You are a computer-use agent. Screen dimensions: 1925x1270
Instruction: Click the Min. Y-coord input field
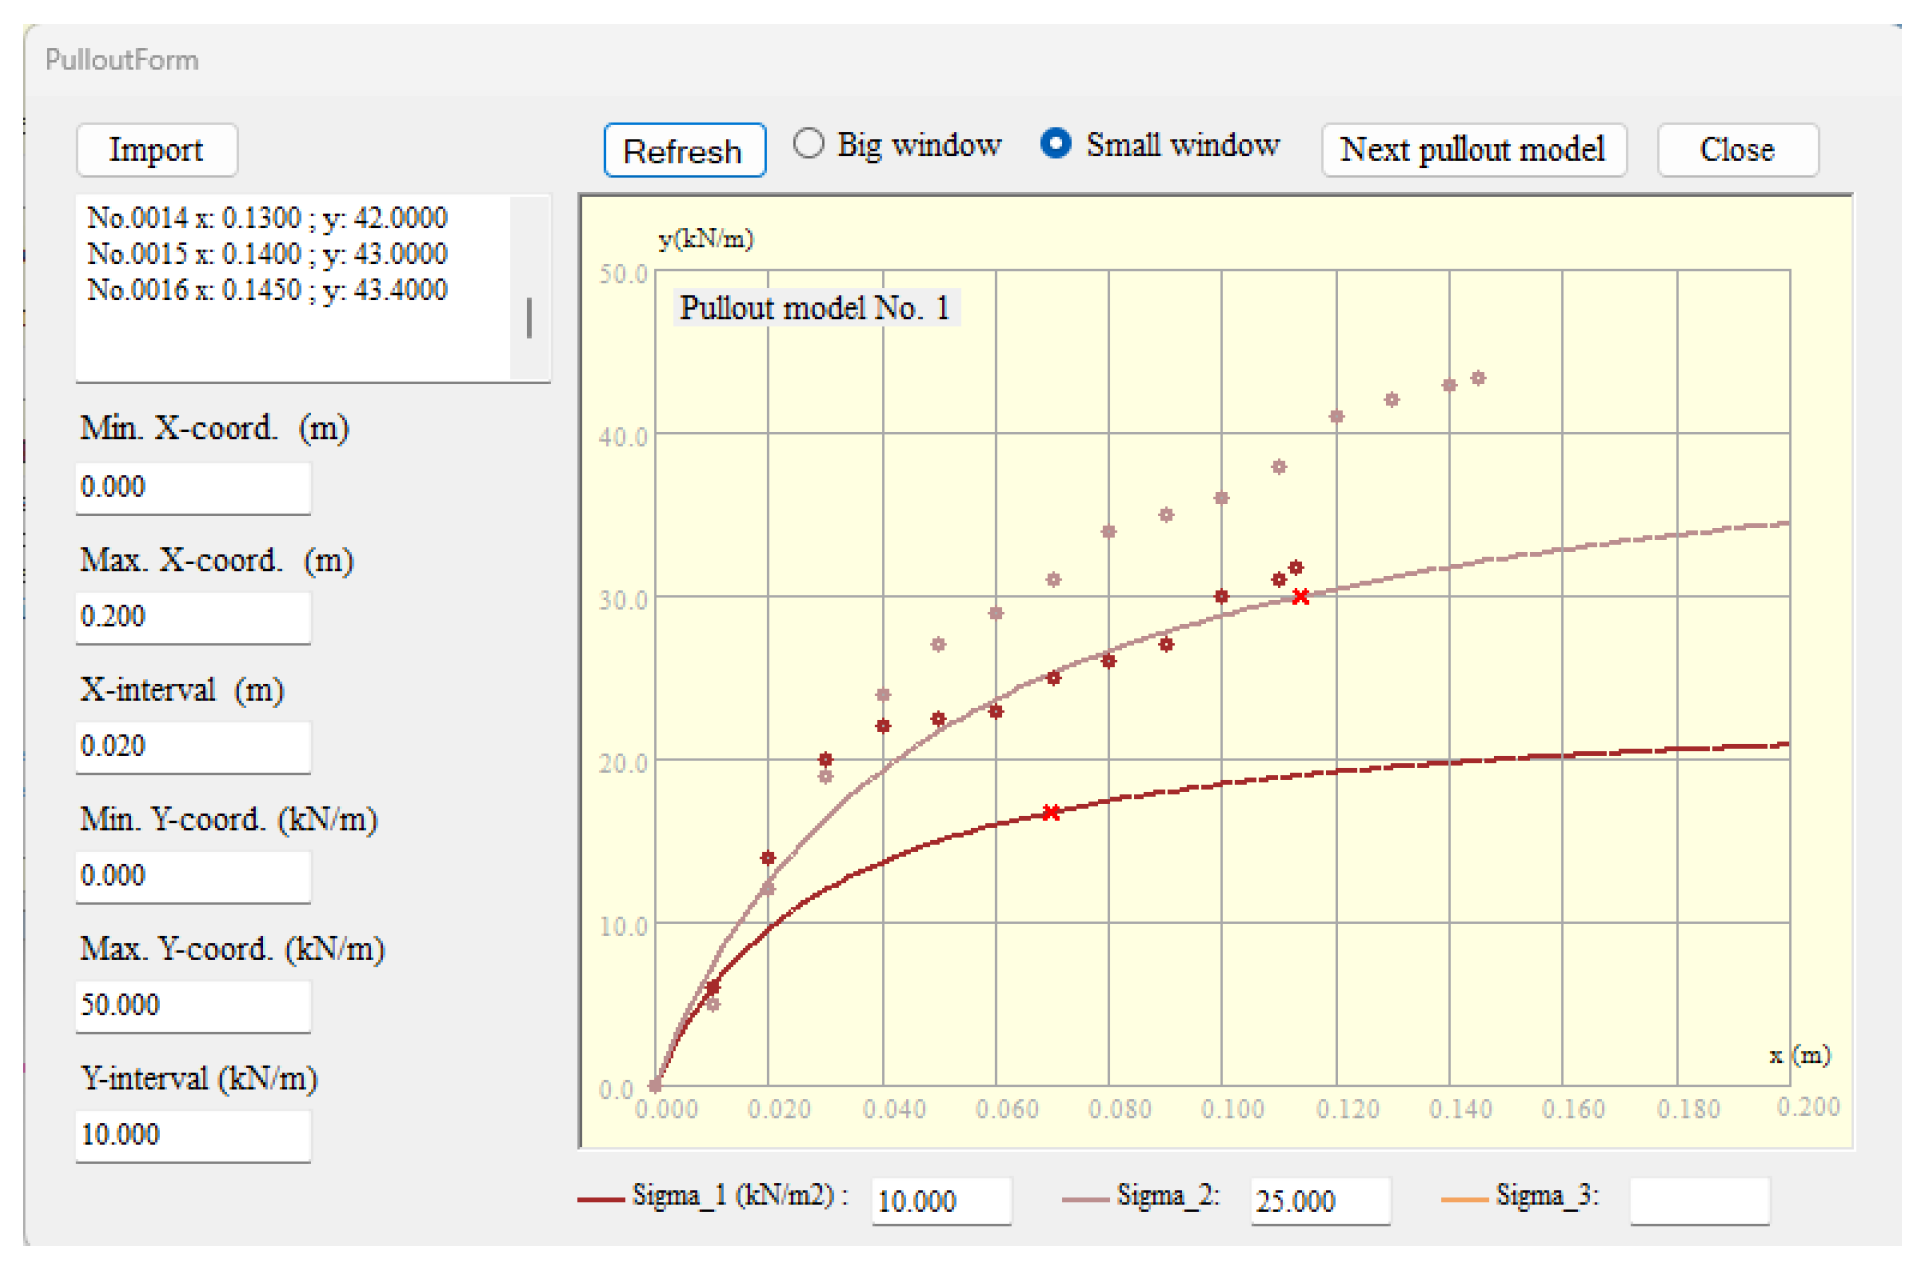click(192, 876)
